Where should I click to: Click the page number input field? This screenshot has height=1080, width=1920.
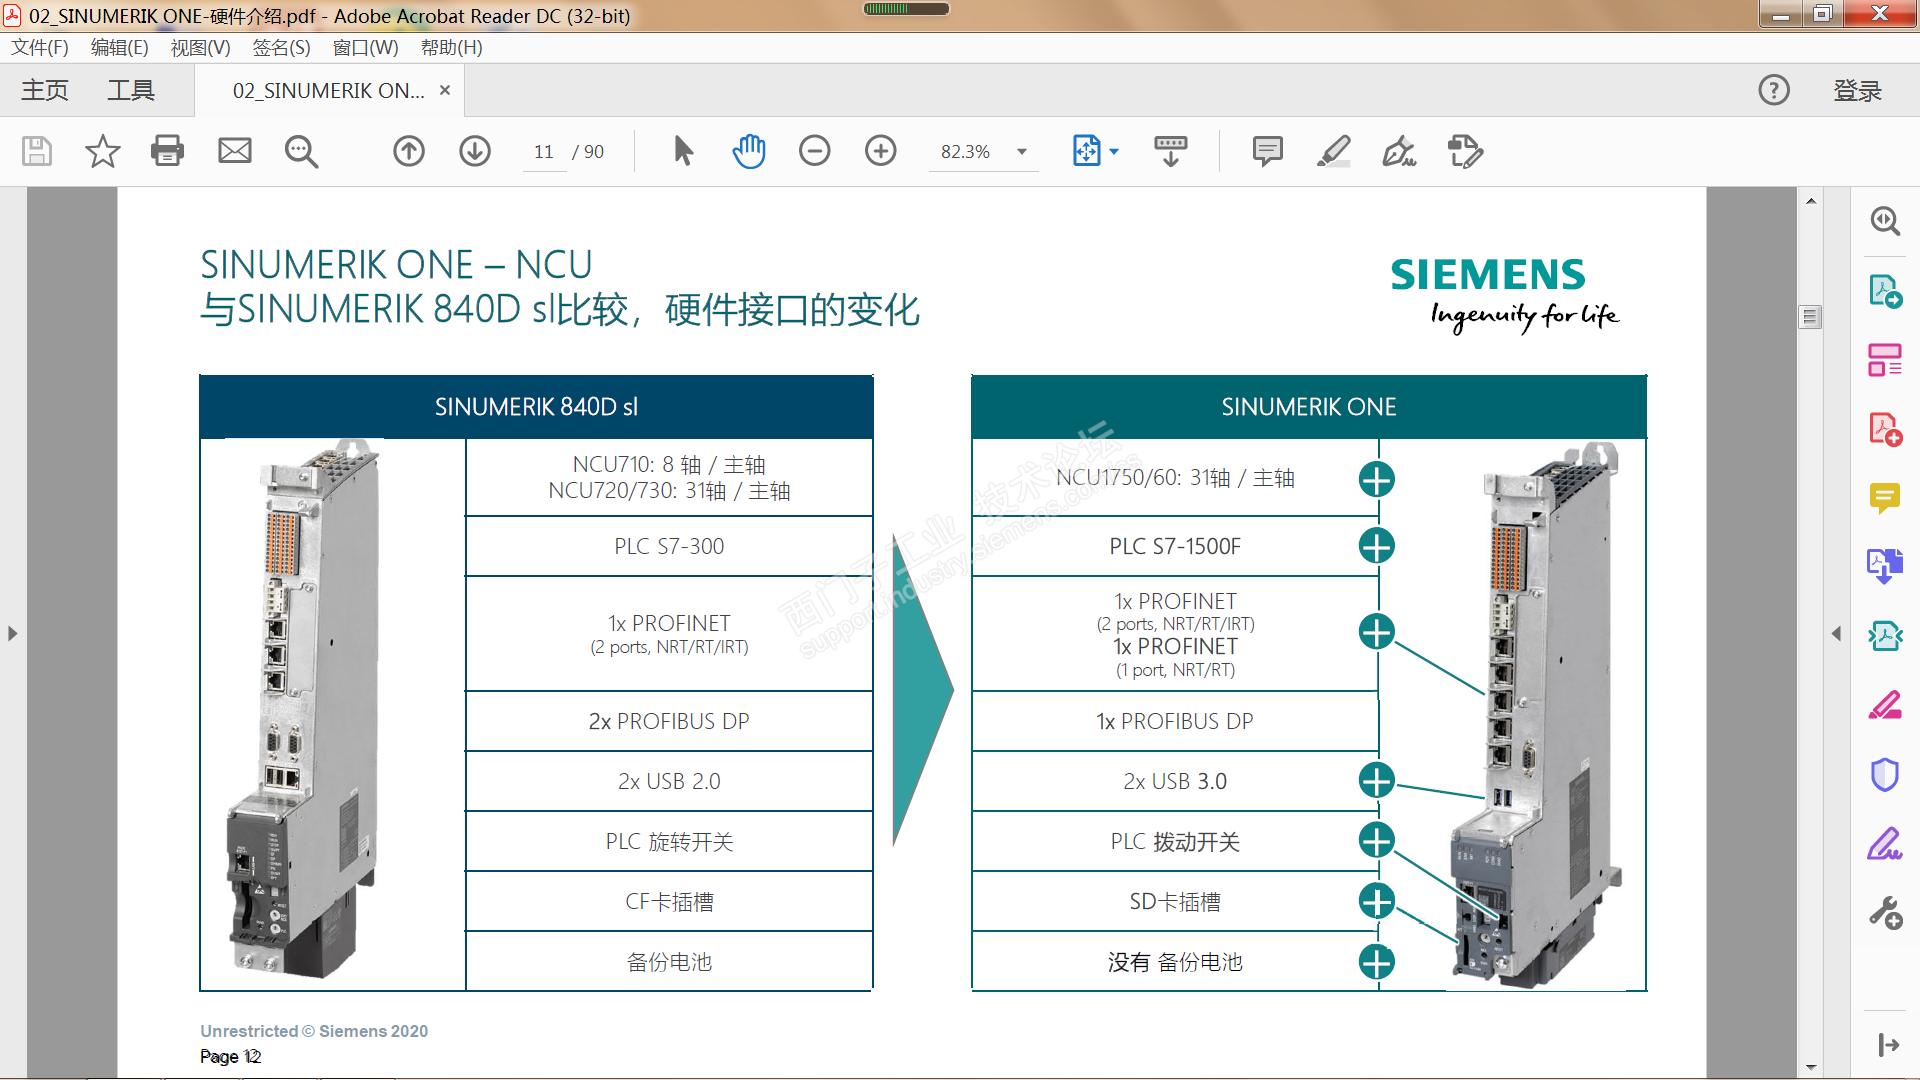click(x=544, y=152)
